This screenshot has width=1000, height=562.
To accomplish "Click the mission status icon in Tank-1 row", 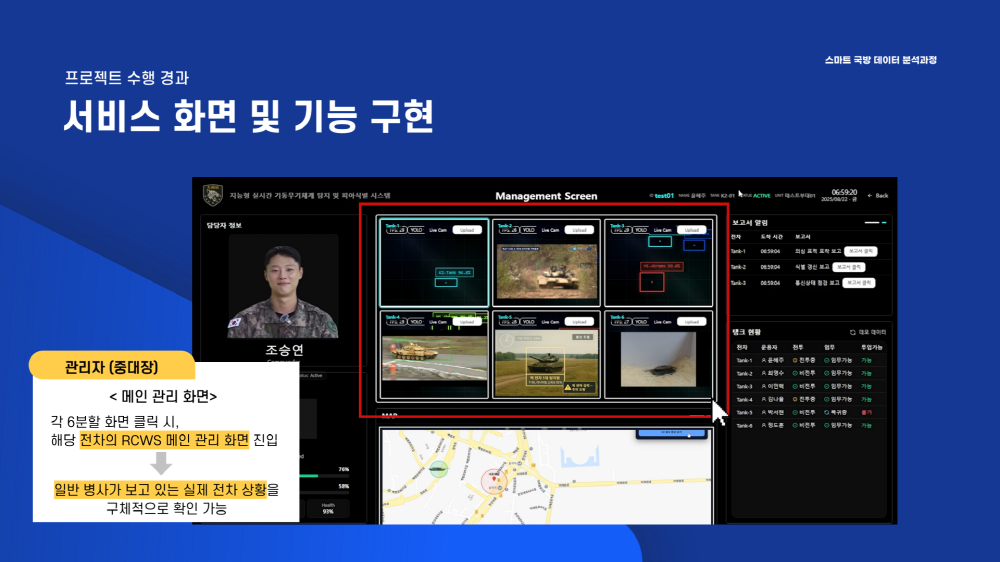I will 827,360.
